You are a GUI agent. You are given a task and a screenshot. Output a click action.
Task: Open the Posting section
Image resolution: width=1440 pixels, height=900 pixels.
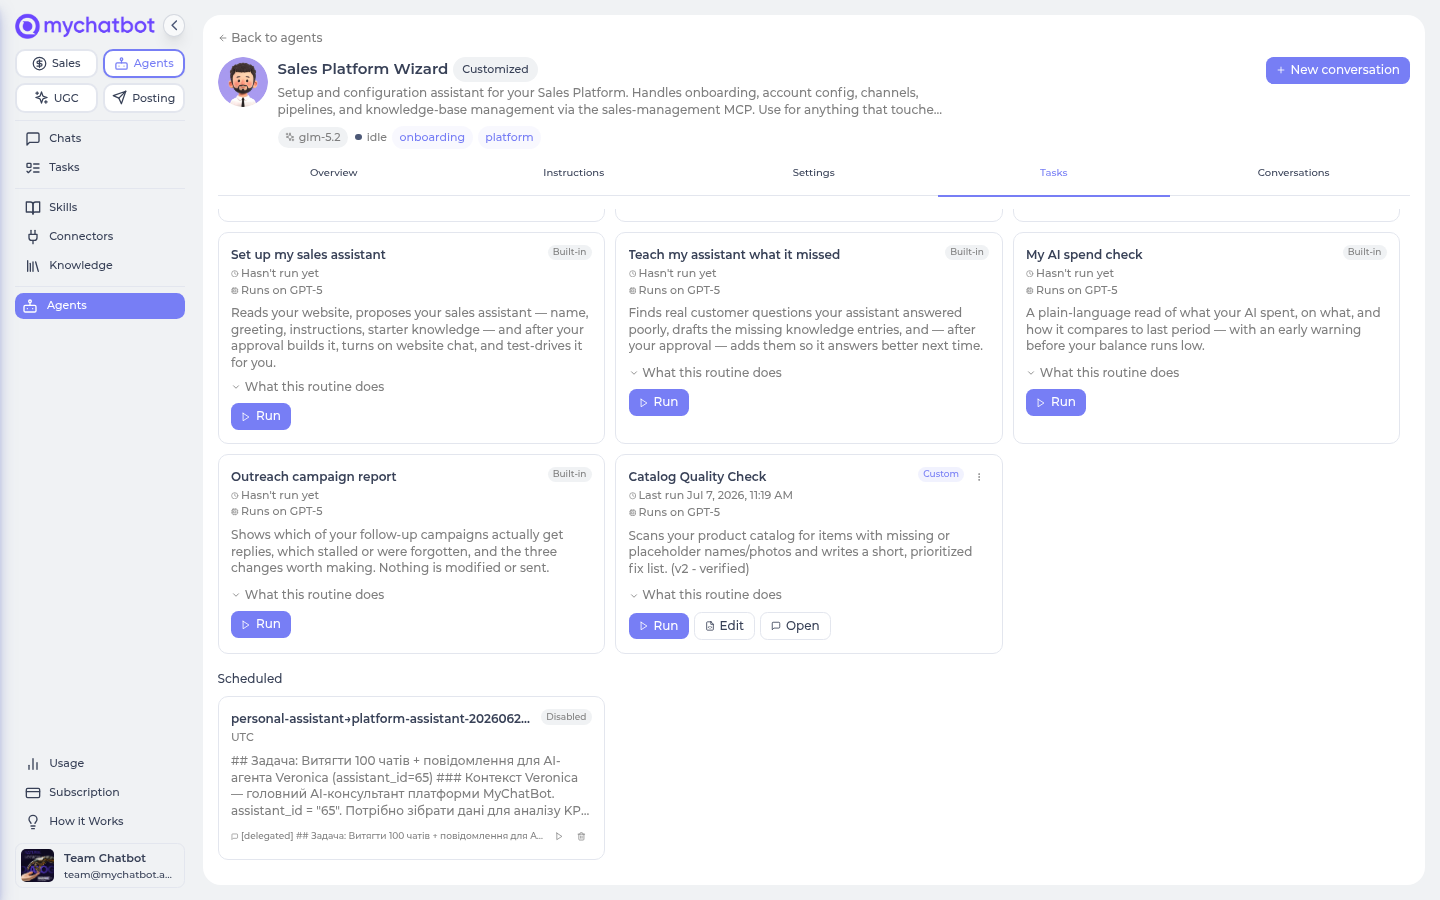144,98
